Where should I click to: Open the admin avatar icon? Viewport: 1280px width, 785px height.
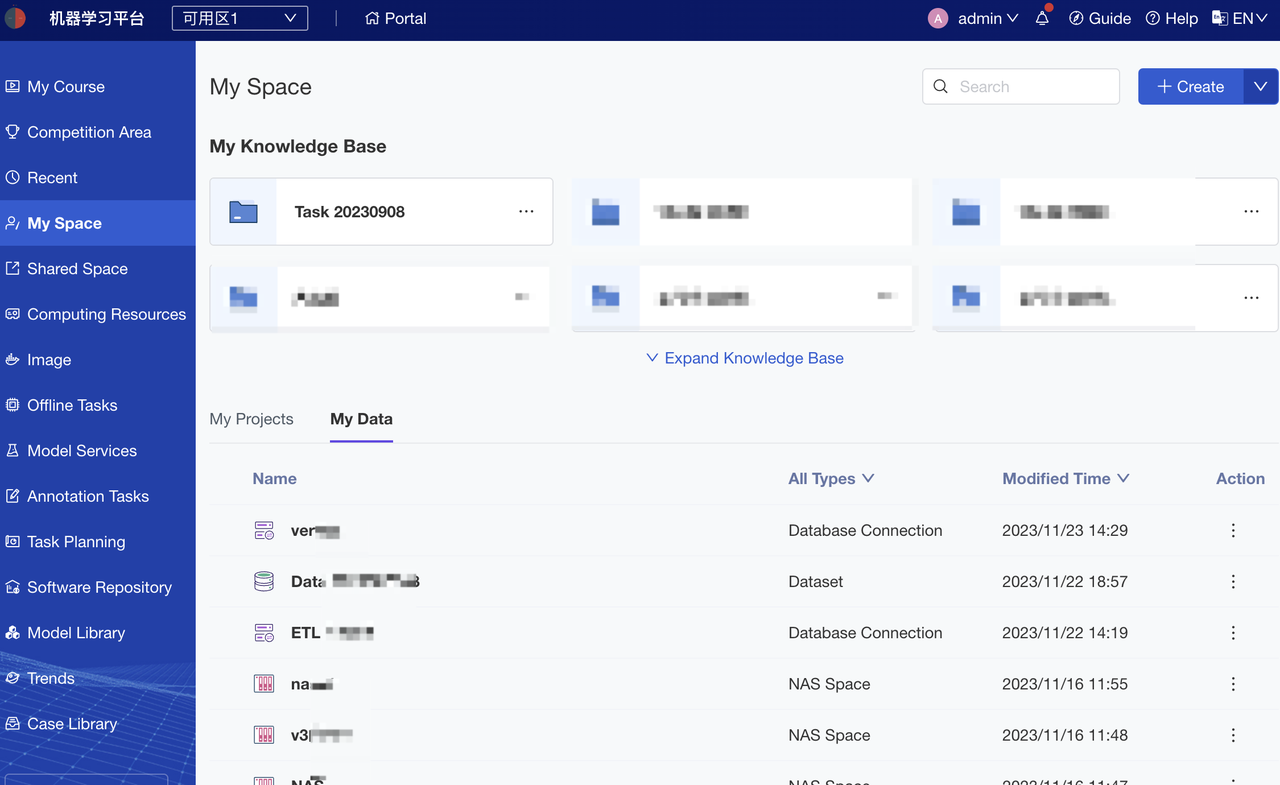(938, 18)
